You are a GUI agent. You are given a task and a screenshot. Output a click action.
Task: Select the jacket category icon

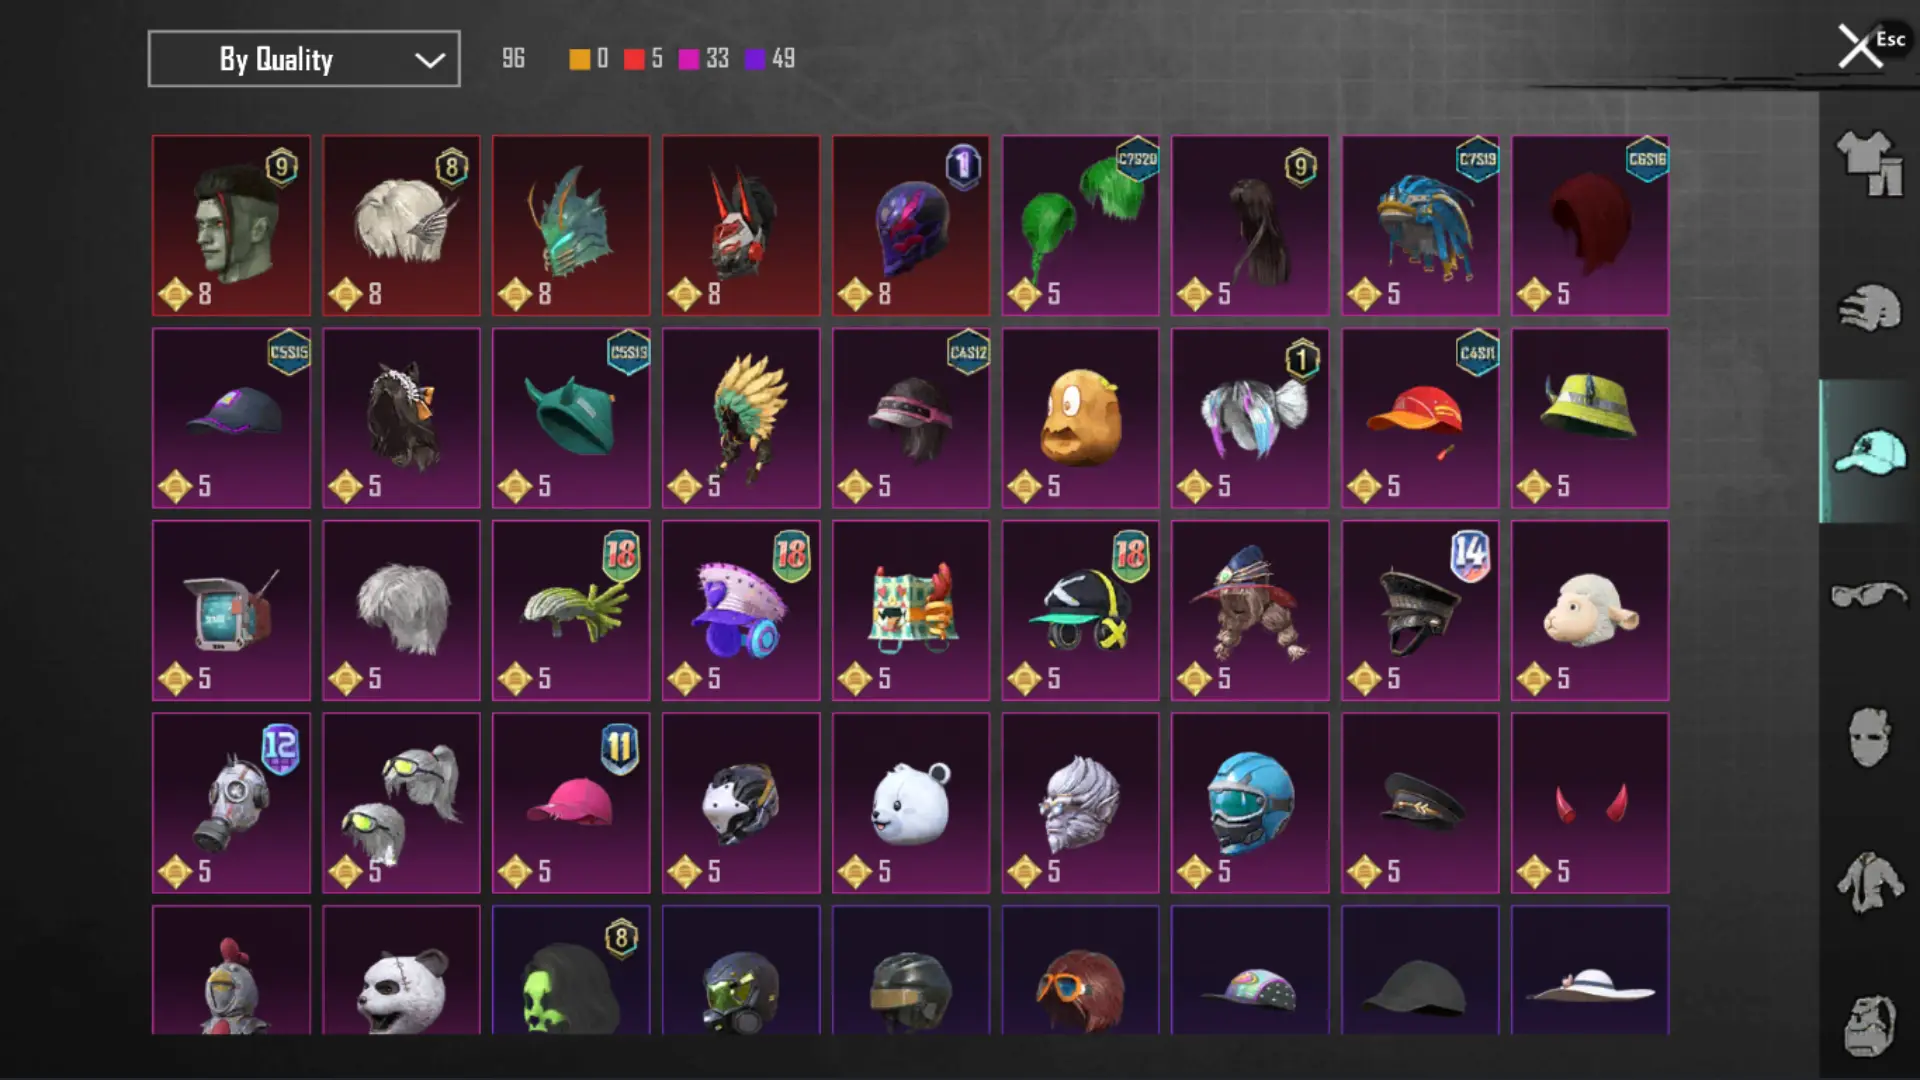pyautogui.click(x=1869, y=882)
